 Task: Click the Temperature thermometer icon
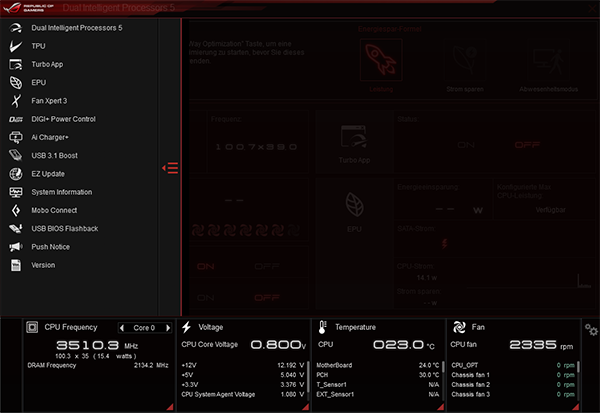click(x=323, y=327)
